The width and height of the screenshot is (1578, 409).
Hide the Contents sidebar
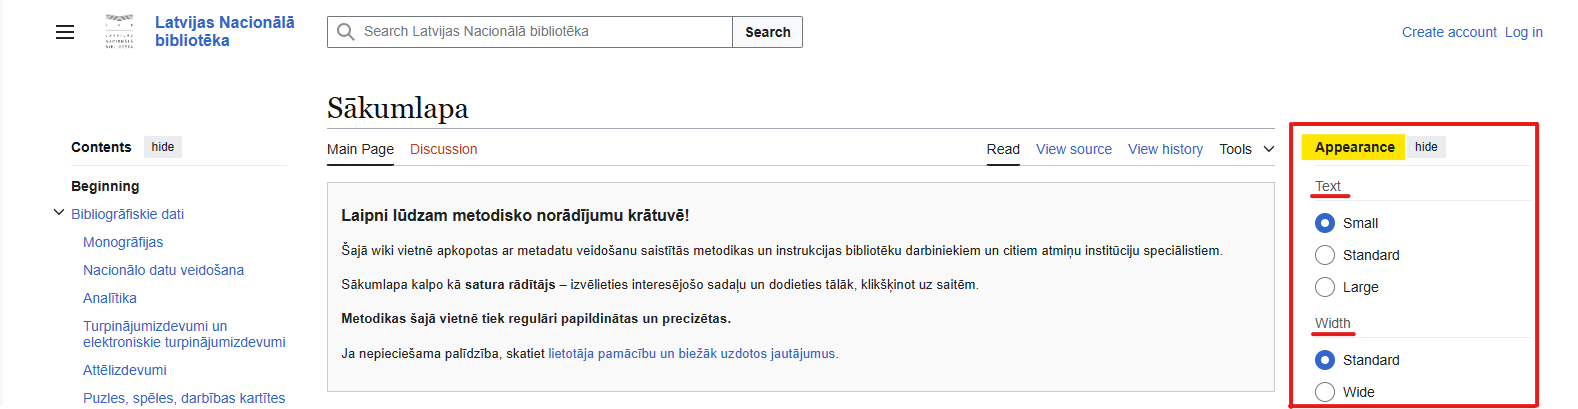point(163,147)
